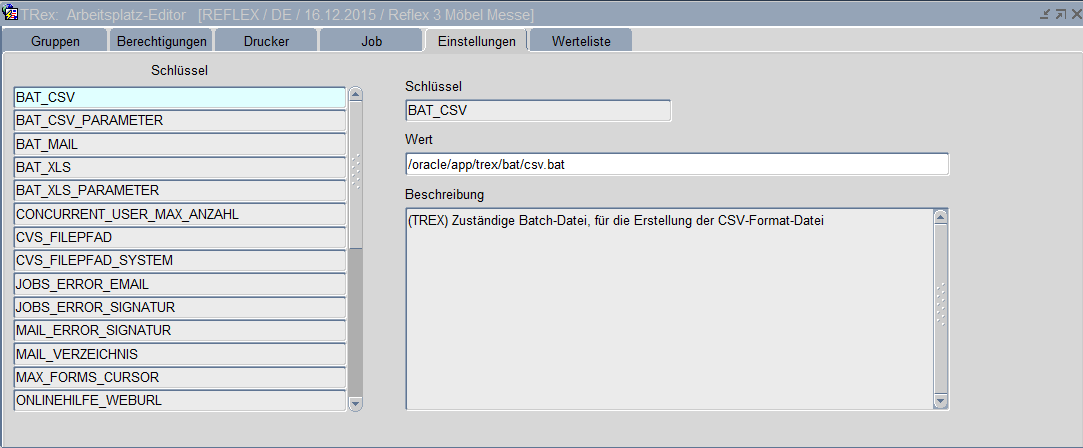Switch to the Gruppen tab
The image size is (1083, 448).
pyautogui.click(x=55, y=41)
